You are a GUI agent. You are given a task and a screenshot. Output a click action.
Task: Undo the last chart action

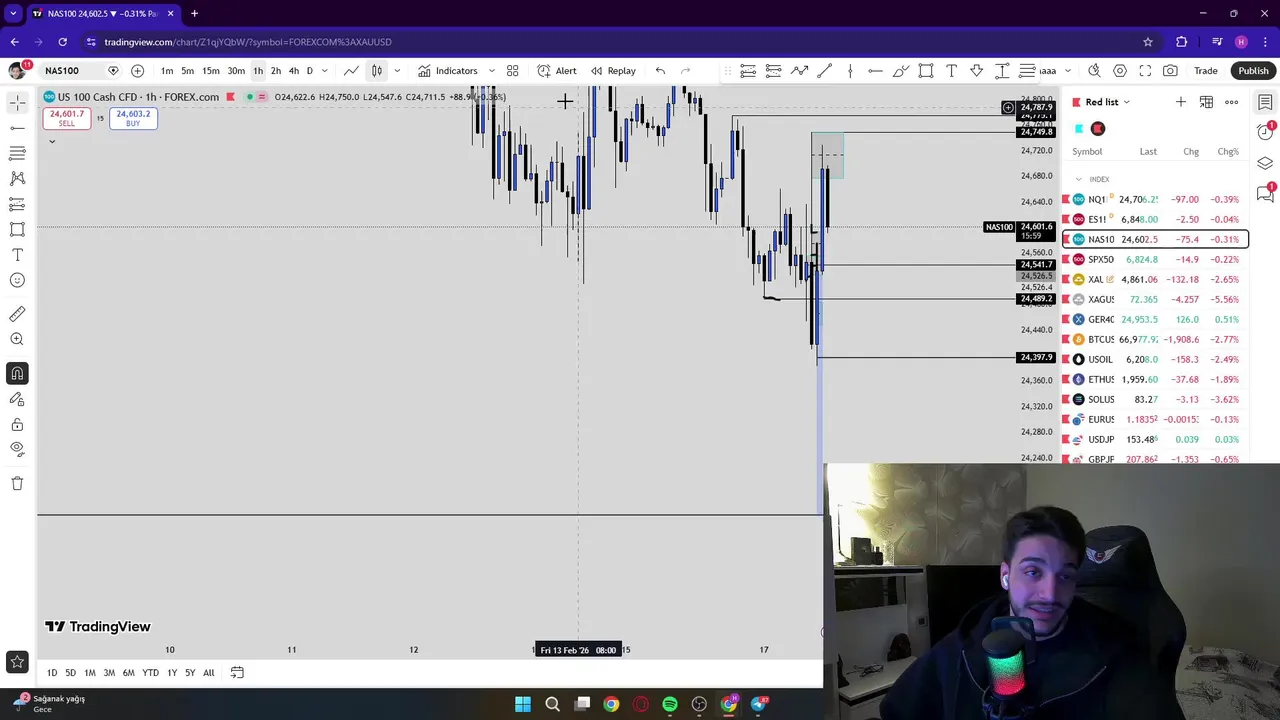(x=660, y=71)
